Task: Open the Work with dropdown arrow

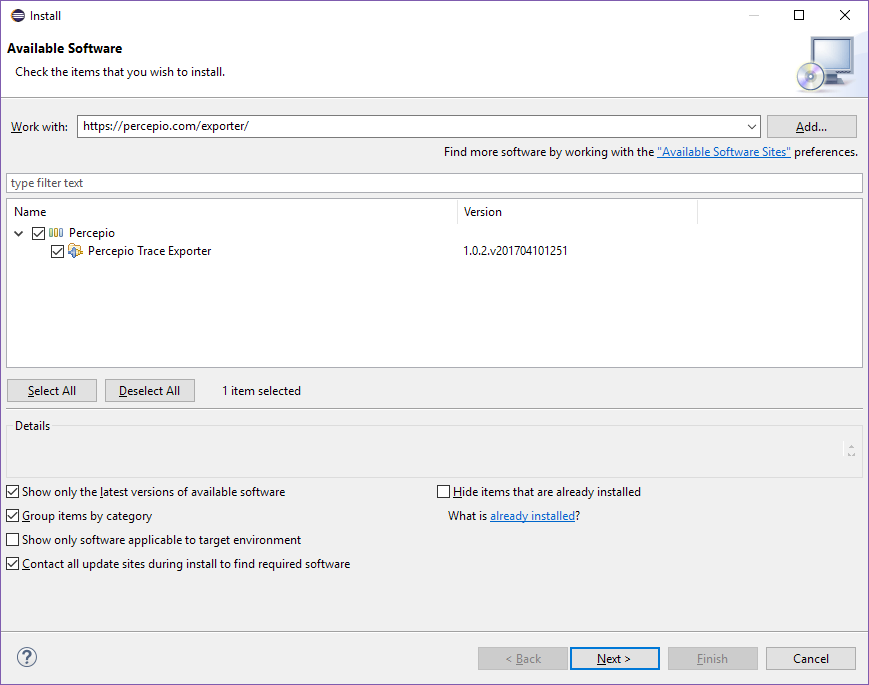Action: (752, 126)
